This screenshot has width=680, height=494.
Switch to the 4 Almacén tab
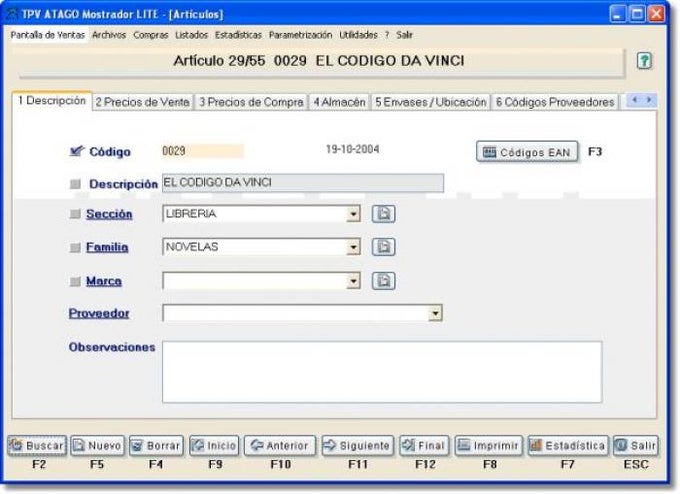(339, 102)
